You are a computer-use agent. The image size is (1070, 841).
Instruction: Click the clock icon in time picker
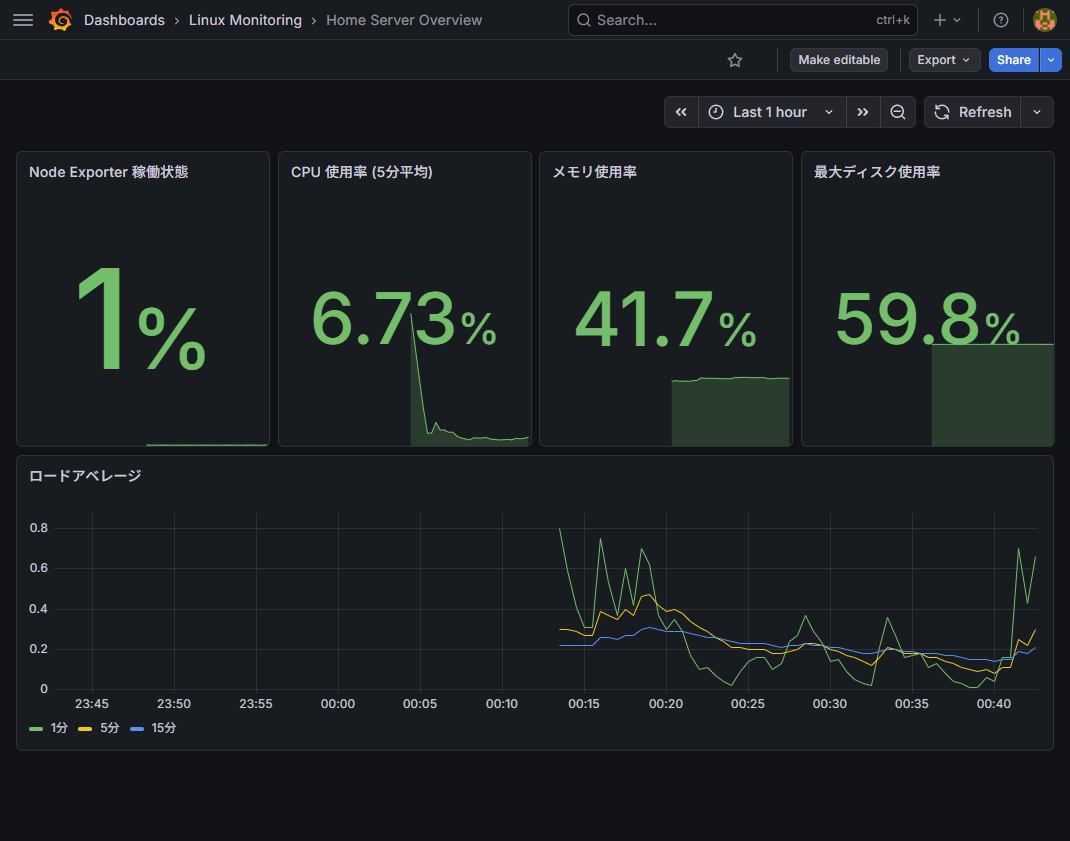(716, 112)
